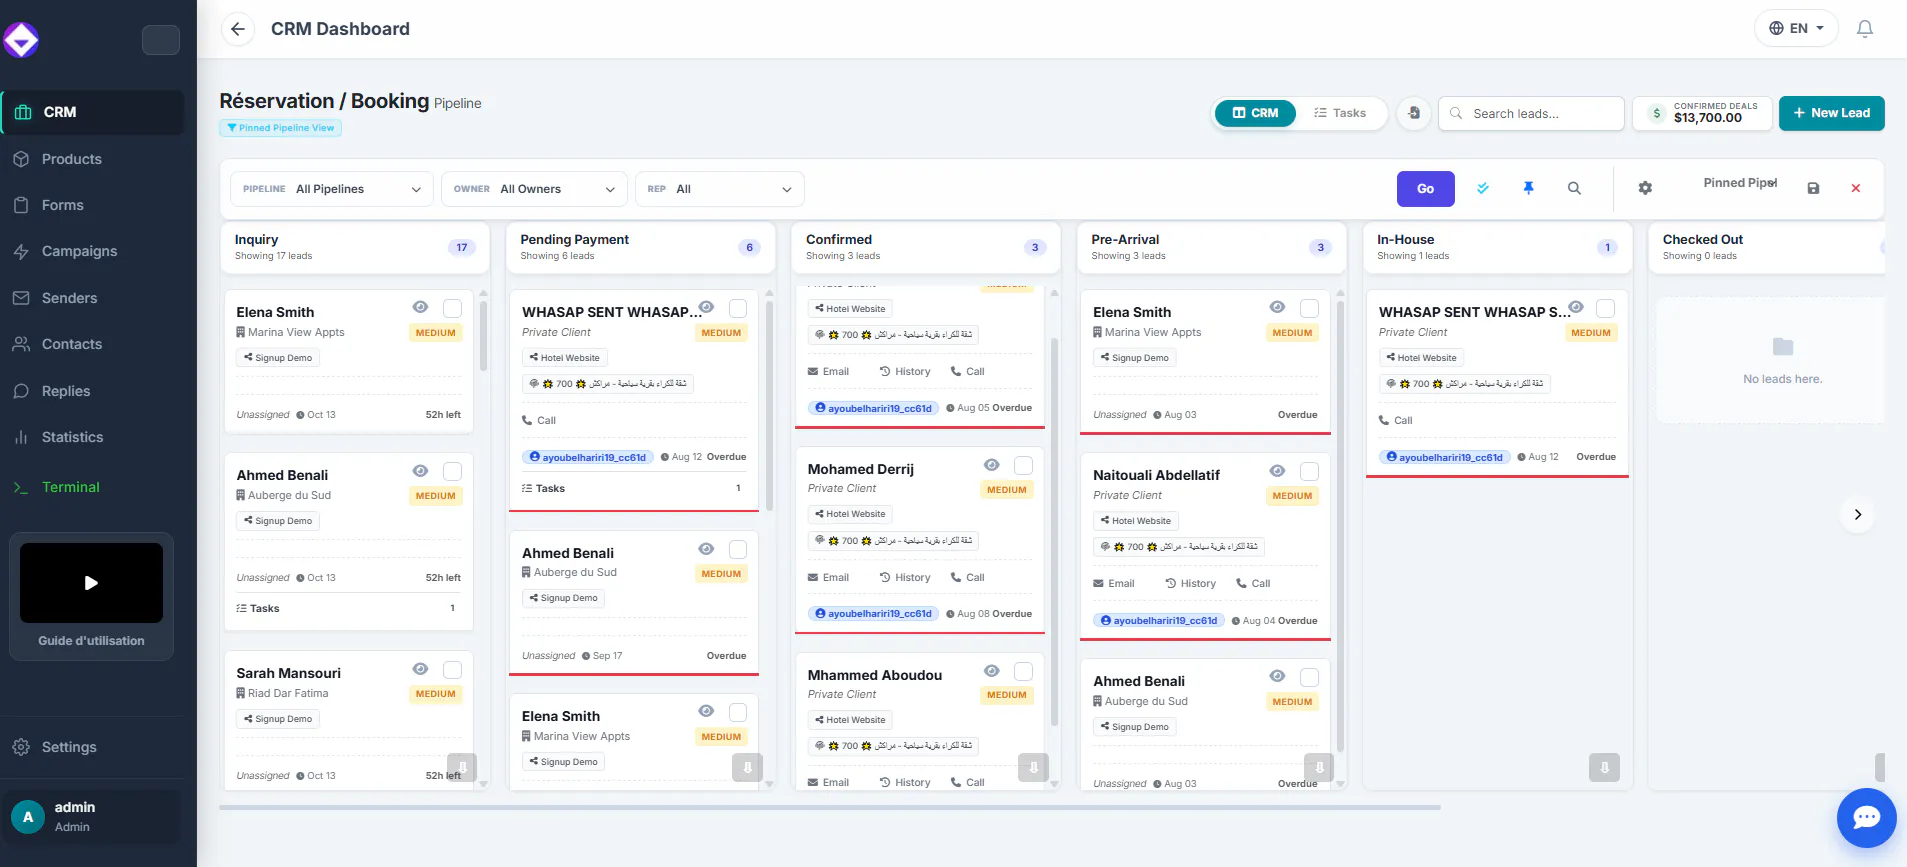The height and width of the screenshot is (867, 1907).
Task: Open the chat support bubble
Action: tap(1866, 818)
